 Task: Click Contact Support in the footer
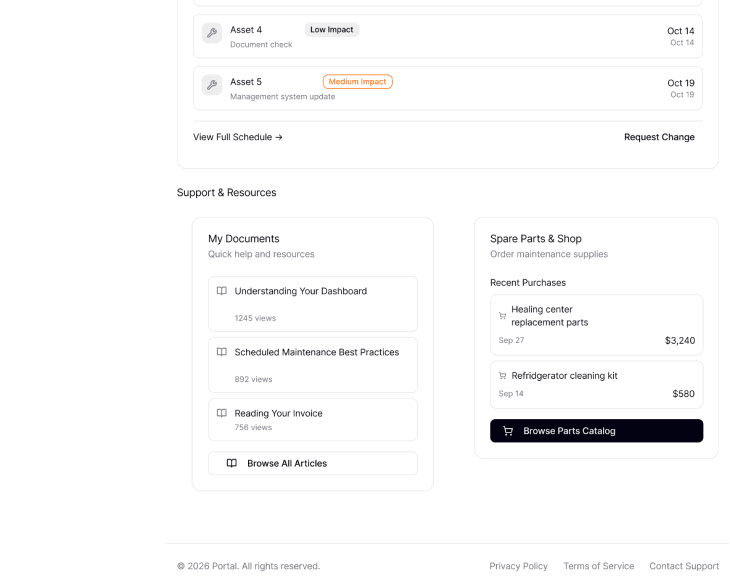[x=684, y=566]
